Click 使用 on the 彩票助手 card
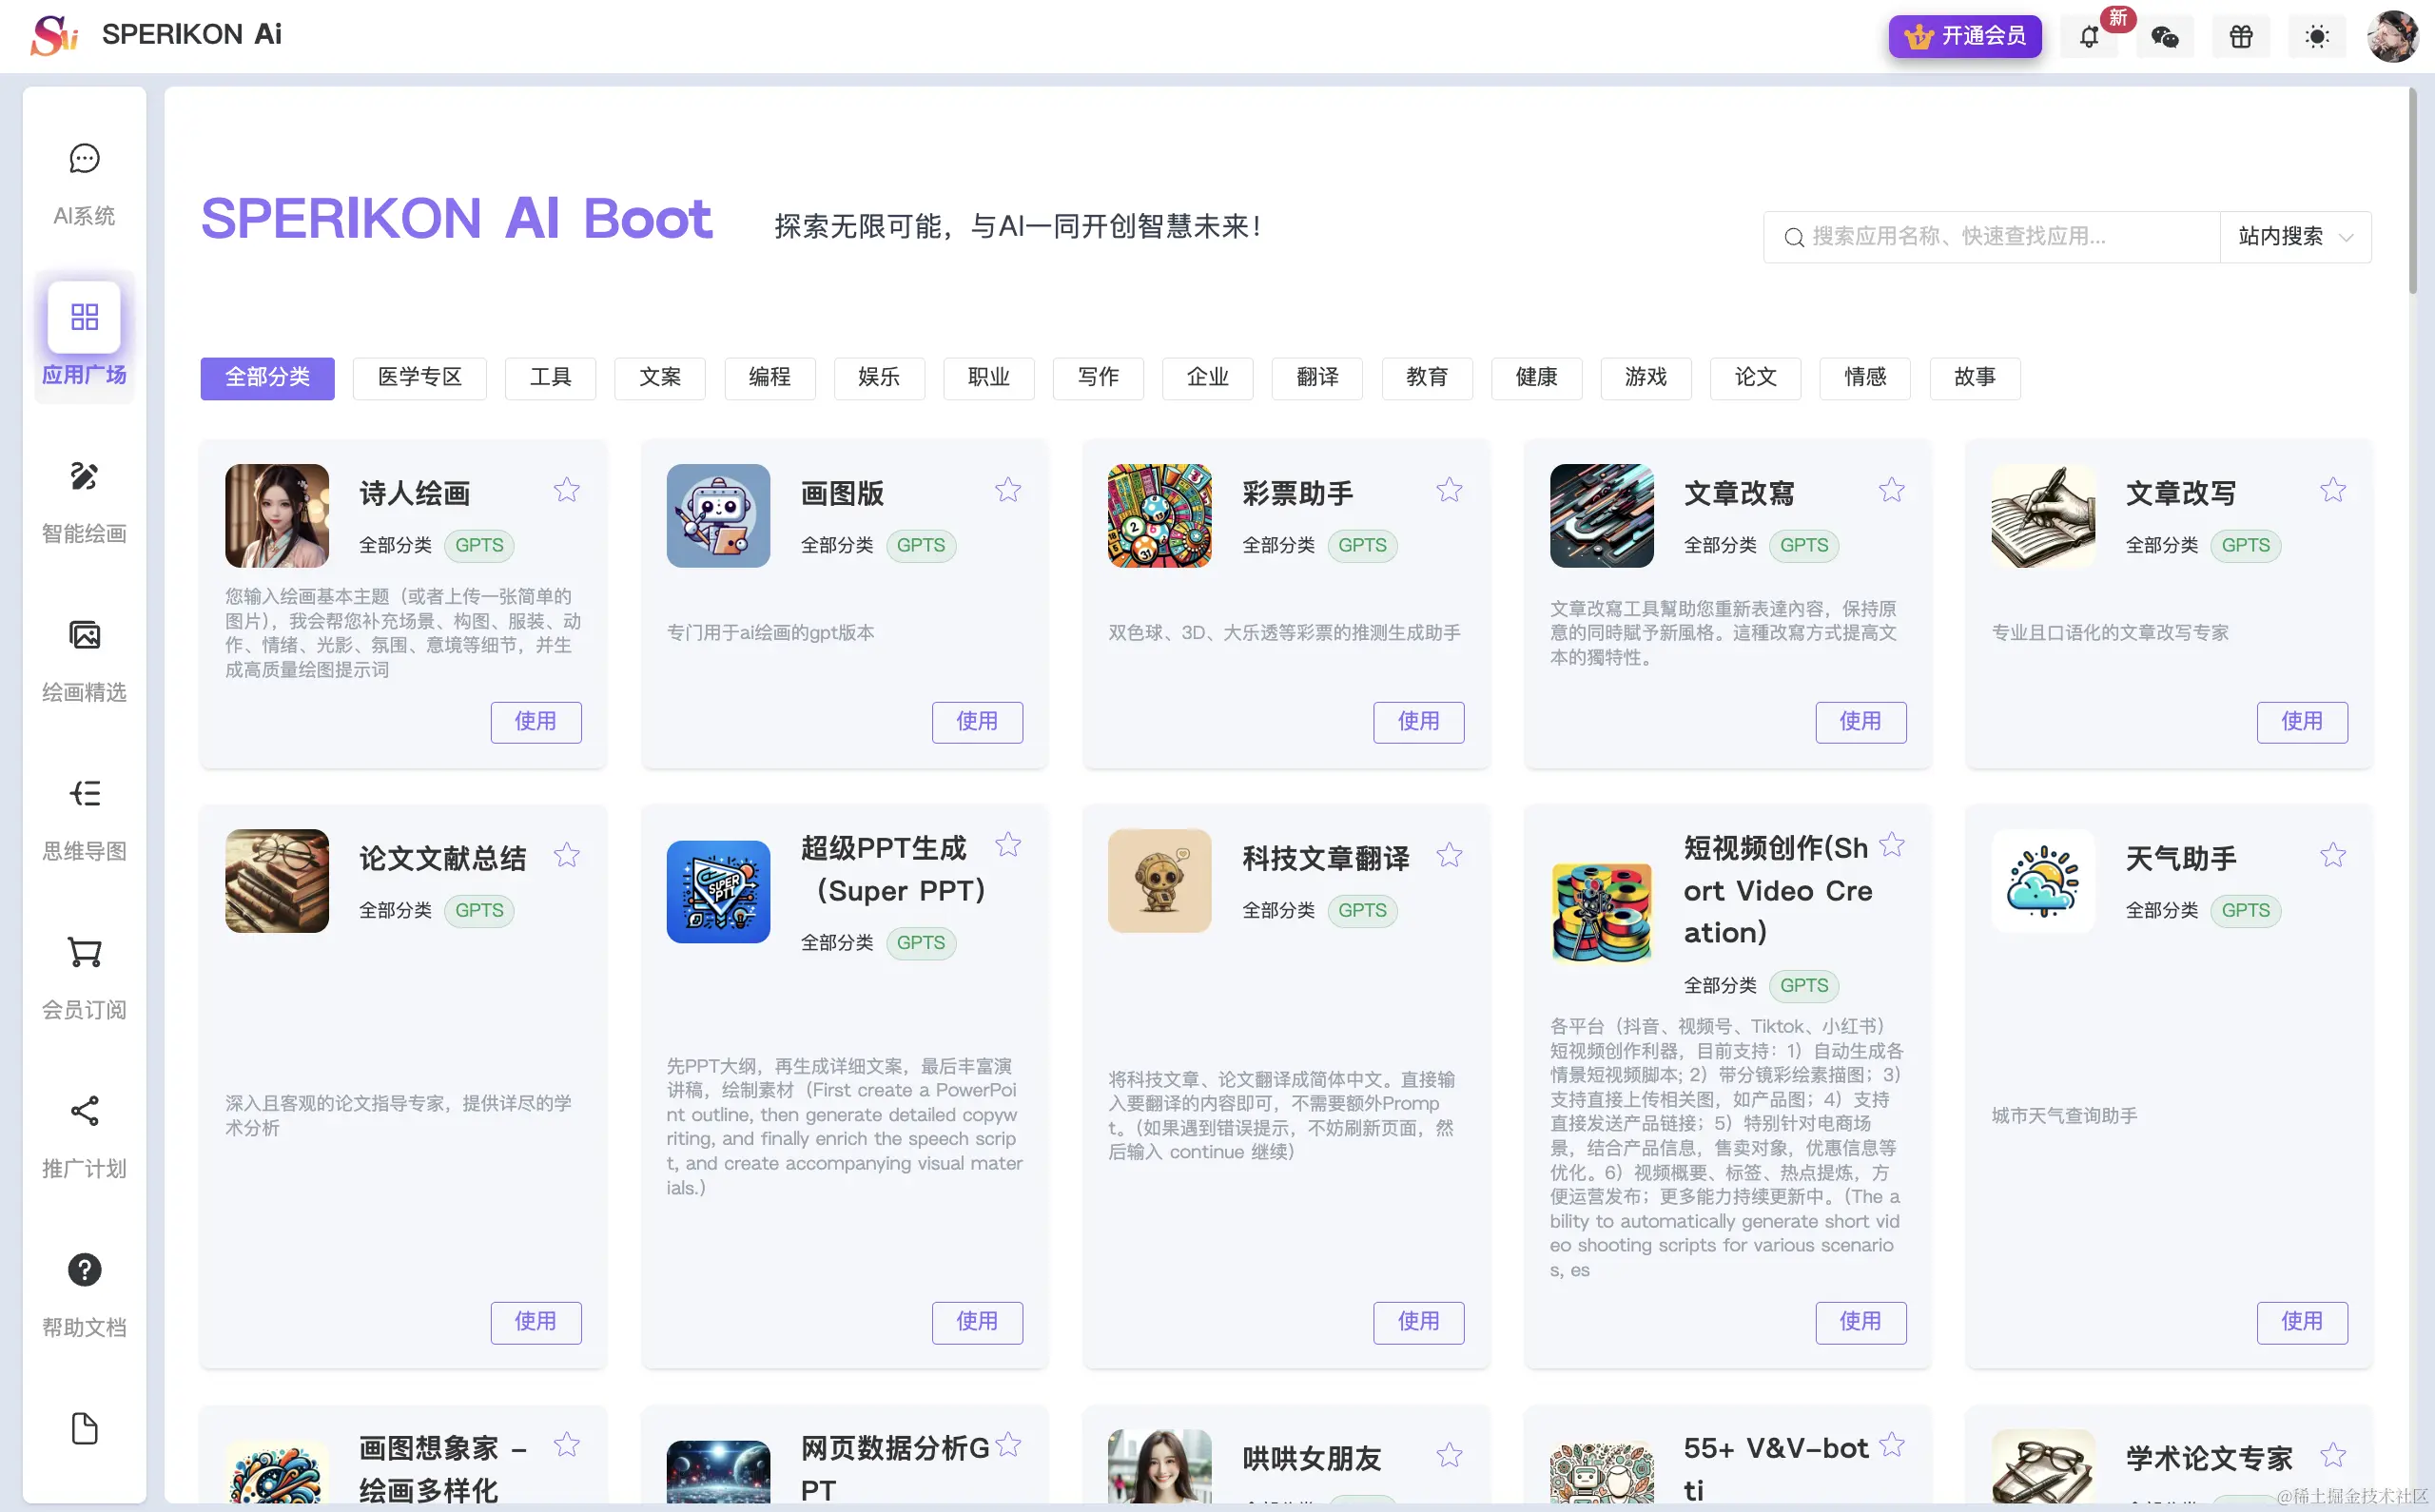Viewport: 2435px width, 1512px height. click(x=1418, y=722)
